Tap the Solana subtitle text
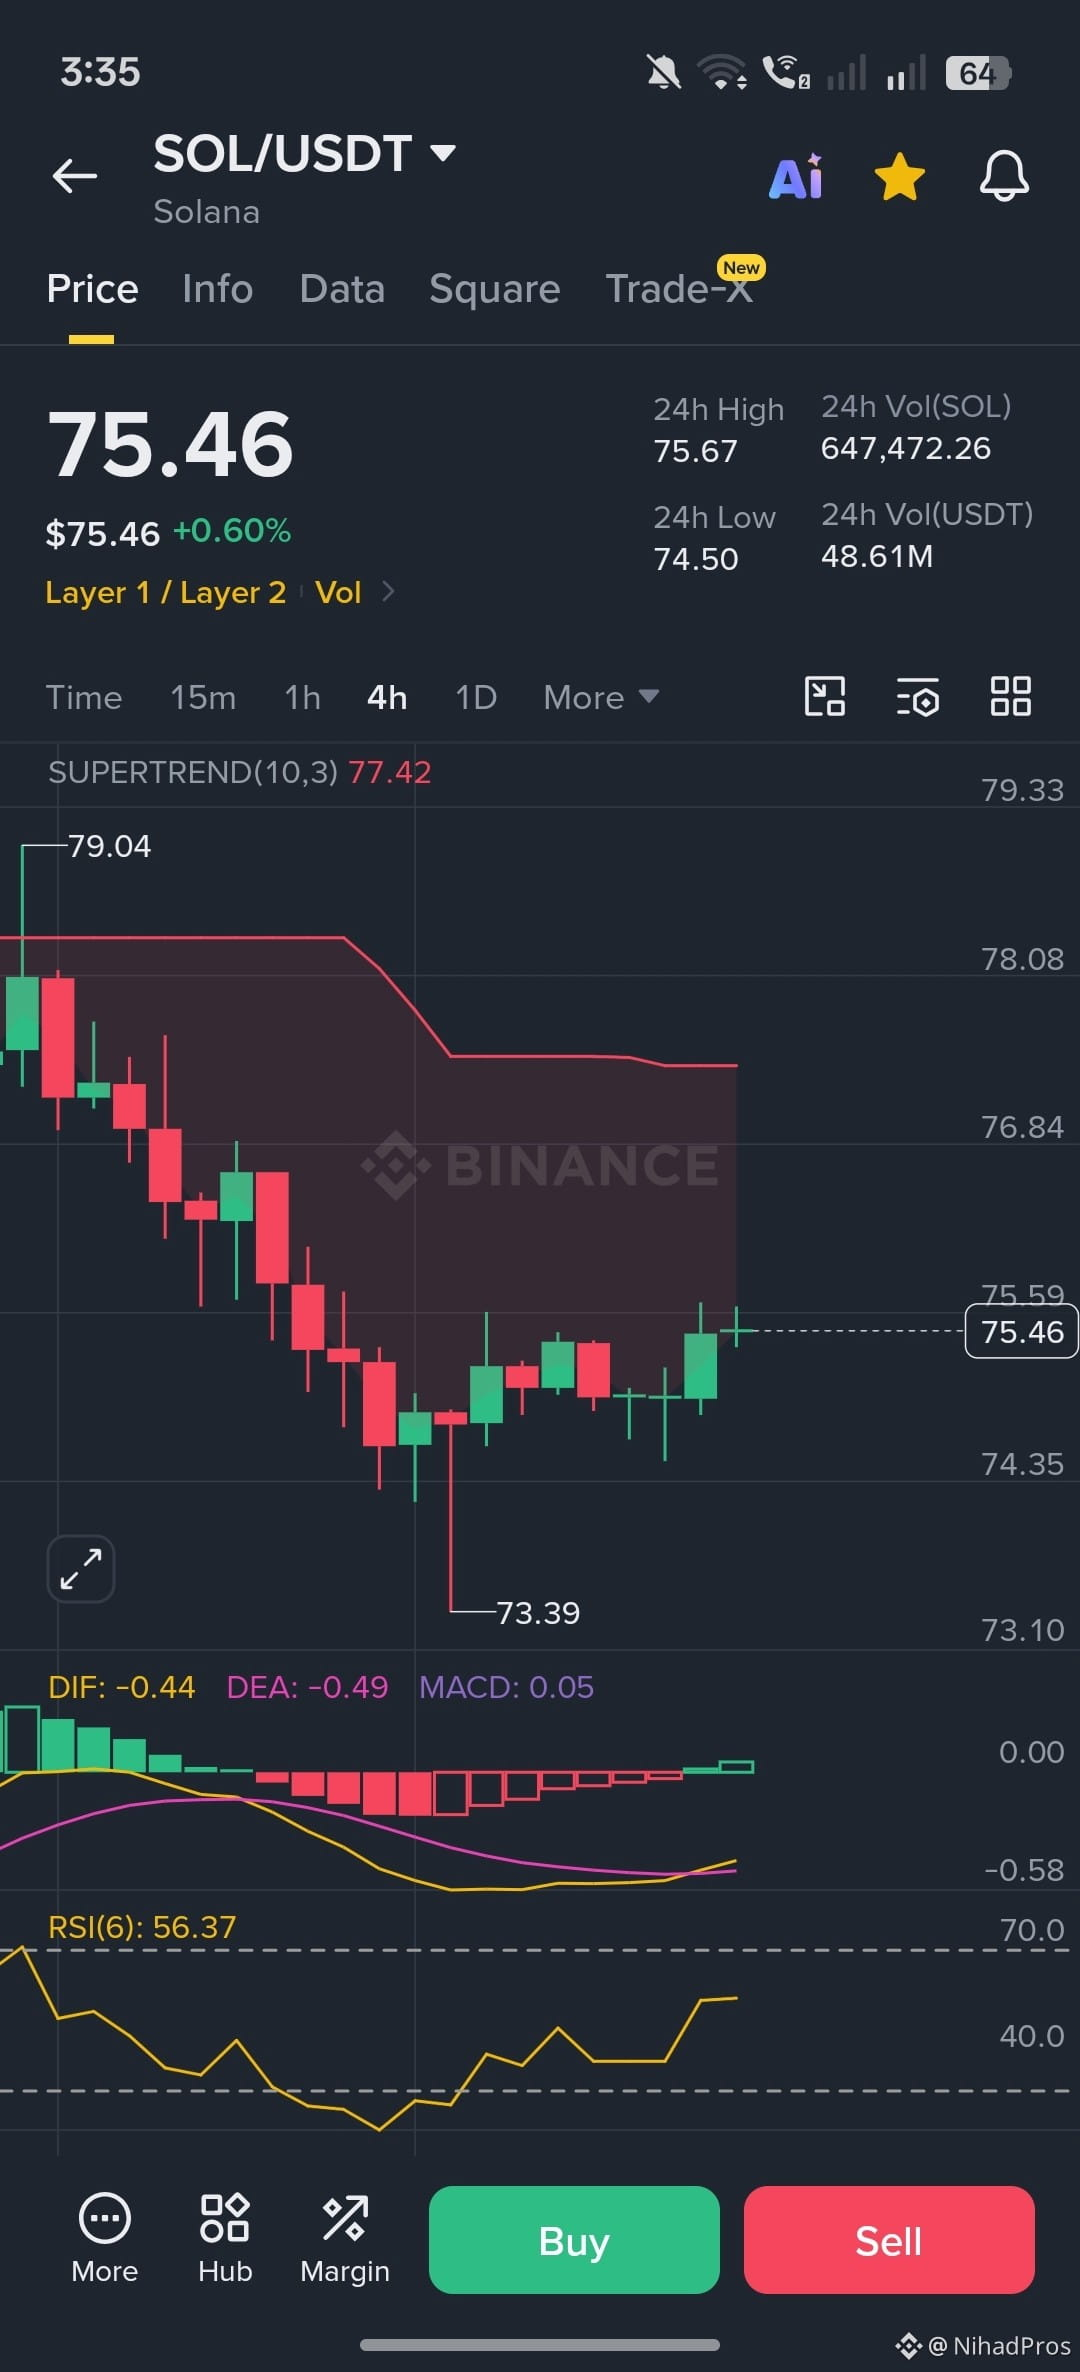Image resolution: width=1080 pixels, height=2372 pixels. 206,212
